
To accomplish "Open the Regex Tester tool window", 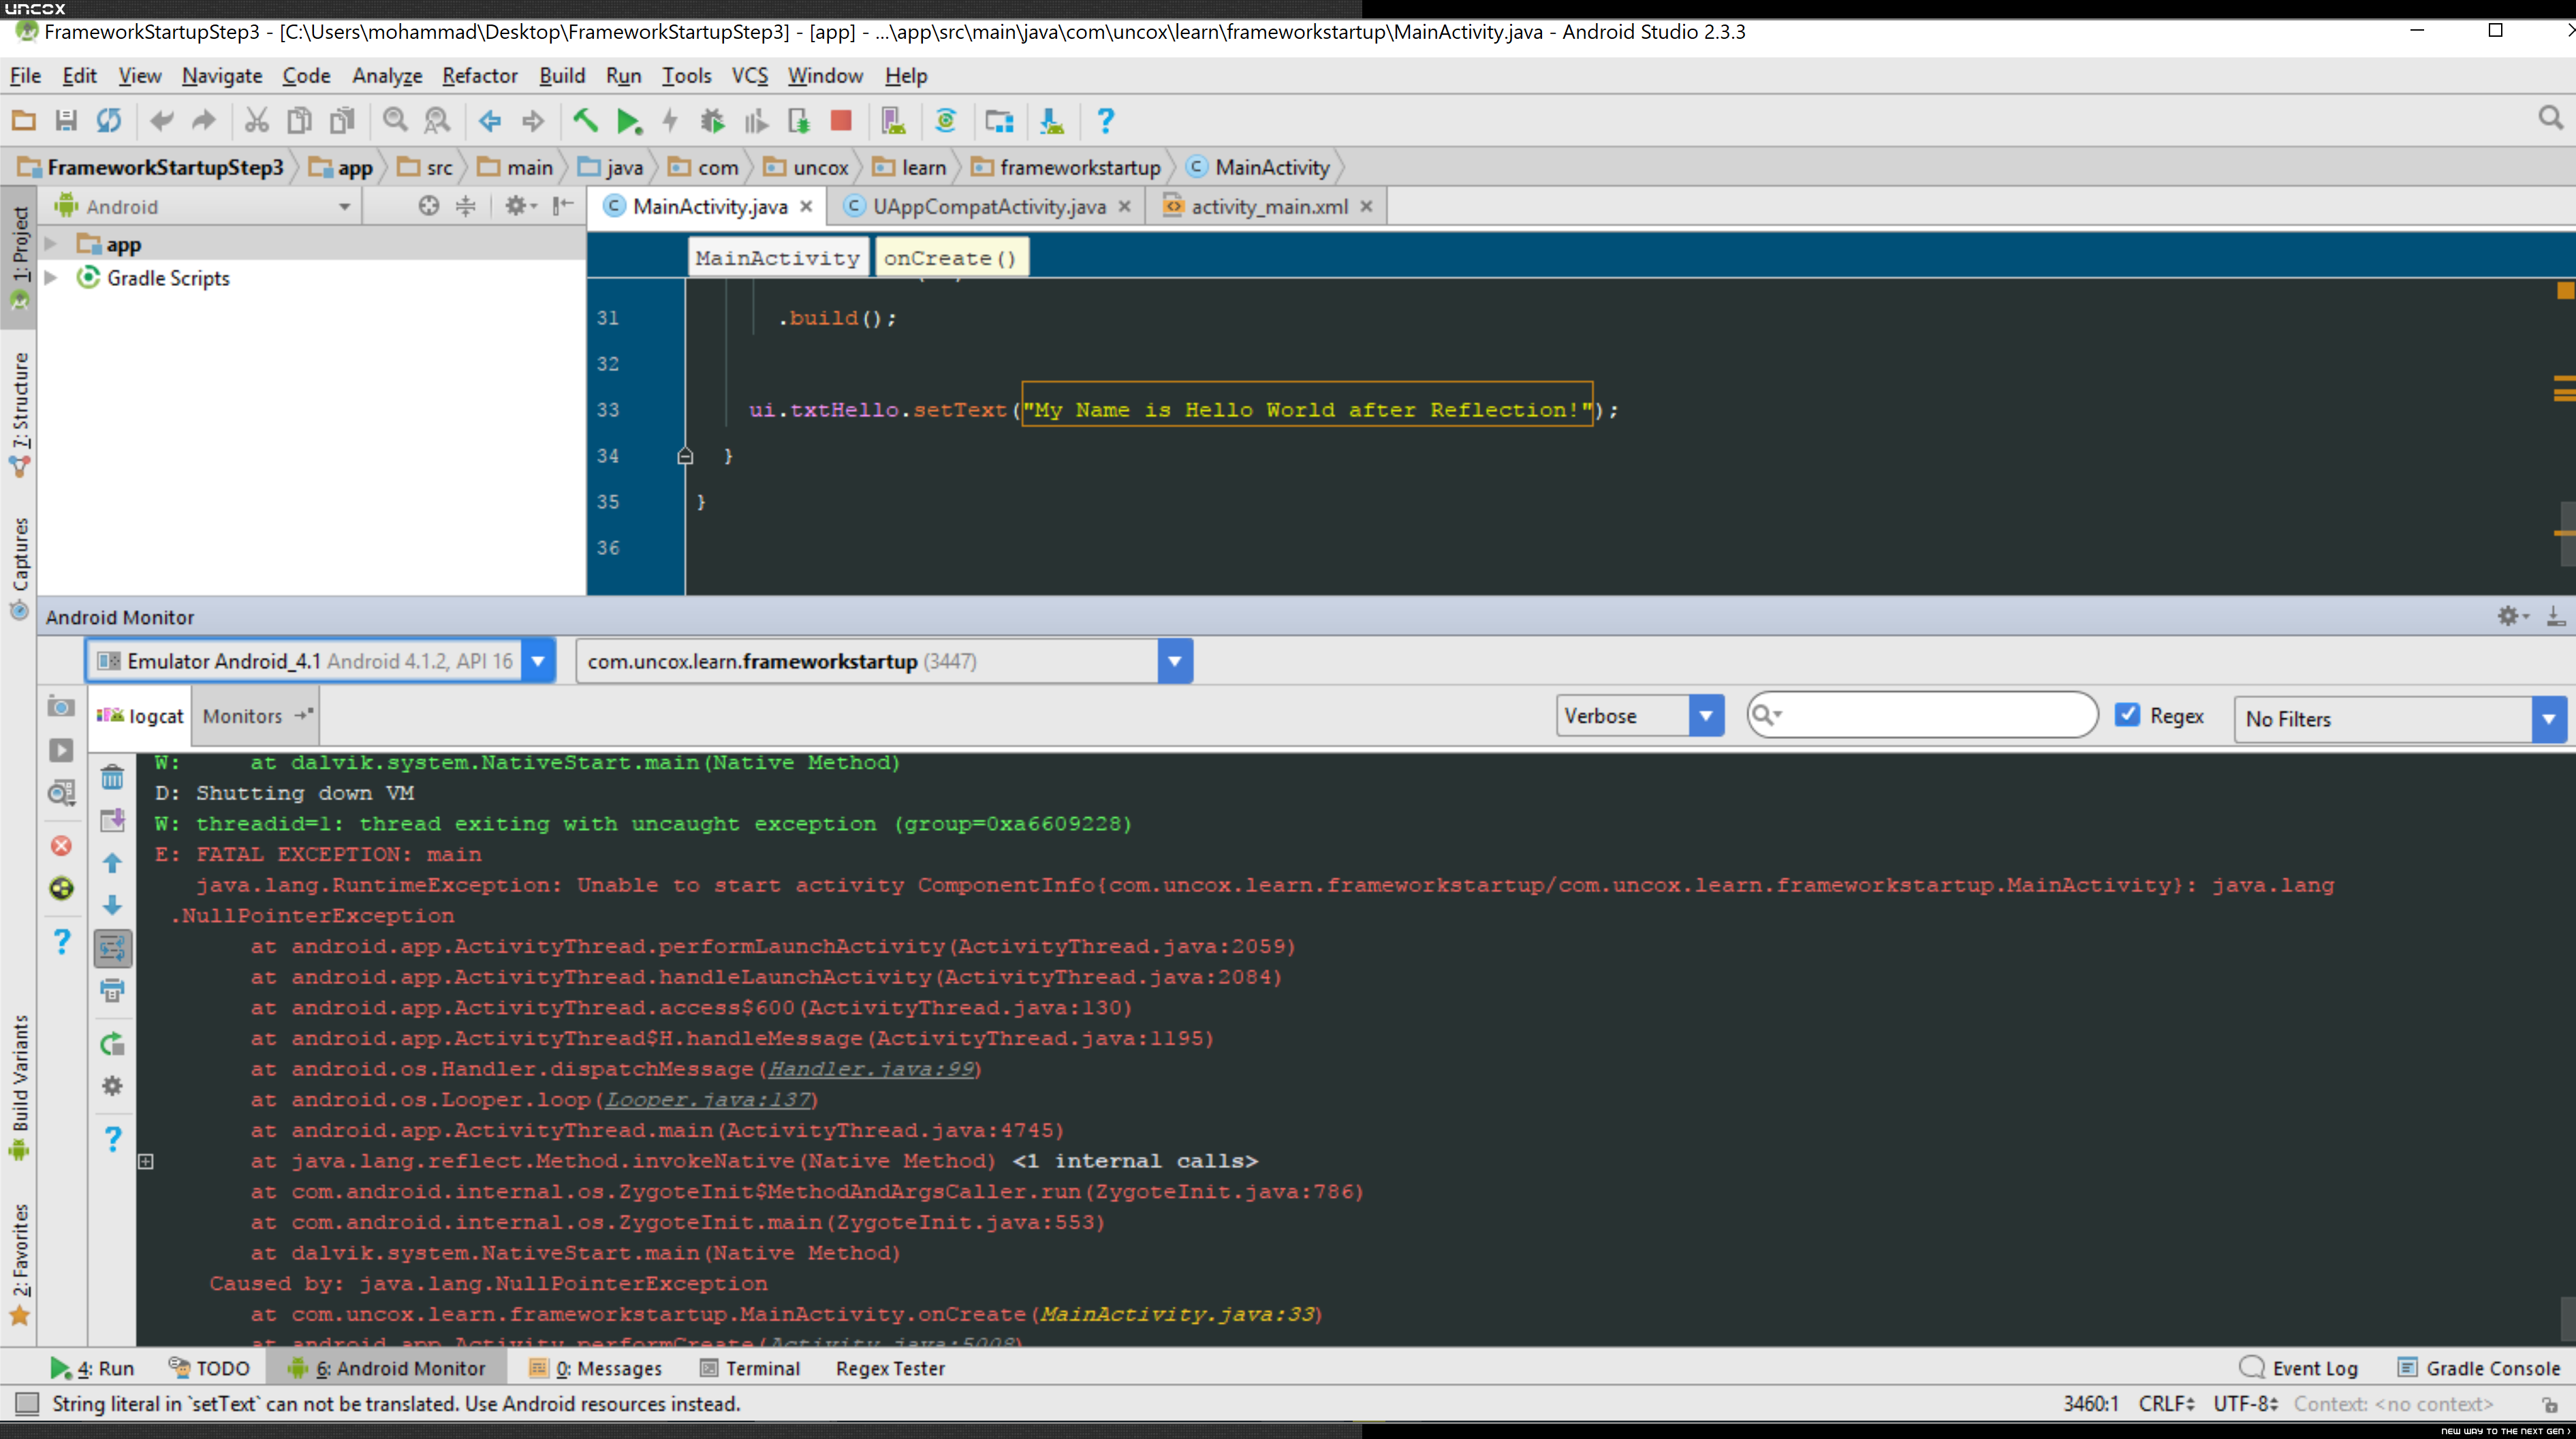I will [x=890, y=1368].
